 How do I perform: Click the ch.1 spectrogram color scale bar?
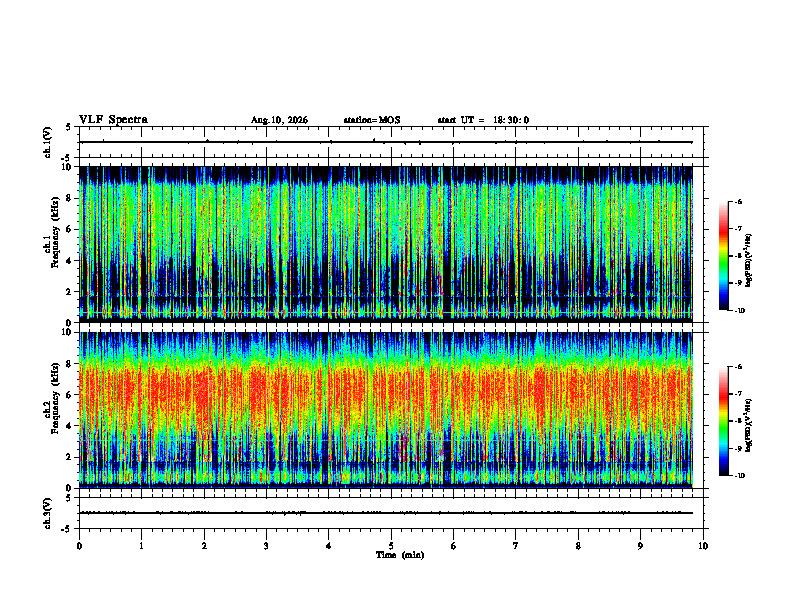[x=723, y=256]
